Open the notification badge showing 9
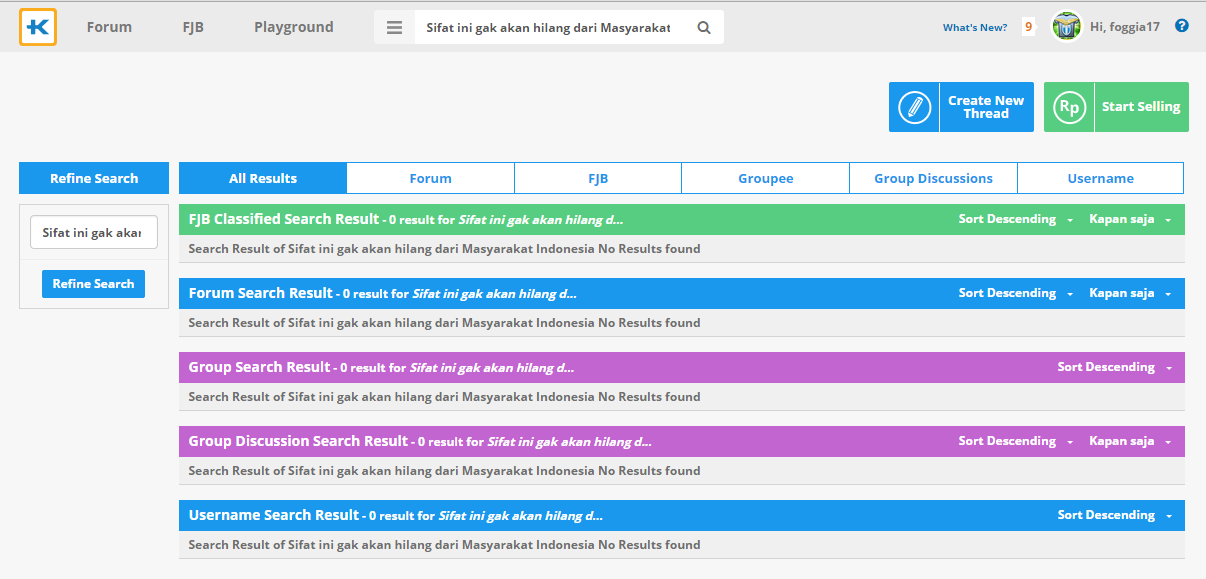Image resolution: width=1206 pixels, height=579 pixels. click(1028, 27)
